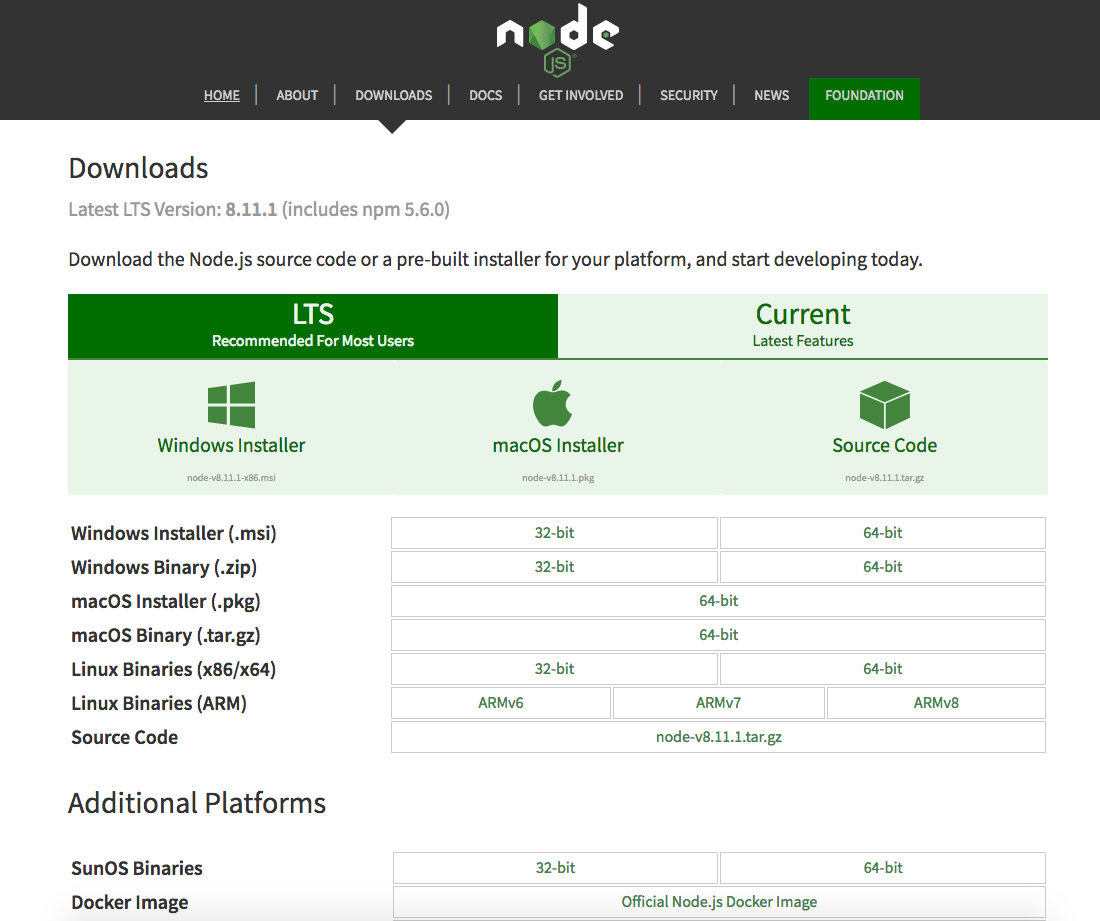Image resolution: width=1100 pixels, height=921 pixels.
Task: Click the Windows Installer heading link
Action: pos(232,445)
